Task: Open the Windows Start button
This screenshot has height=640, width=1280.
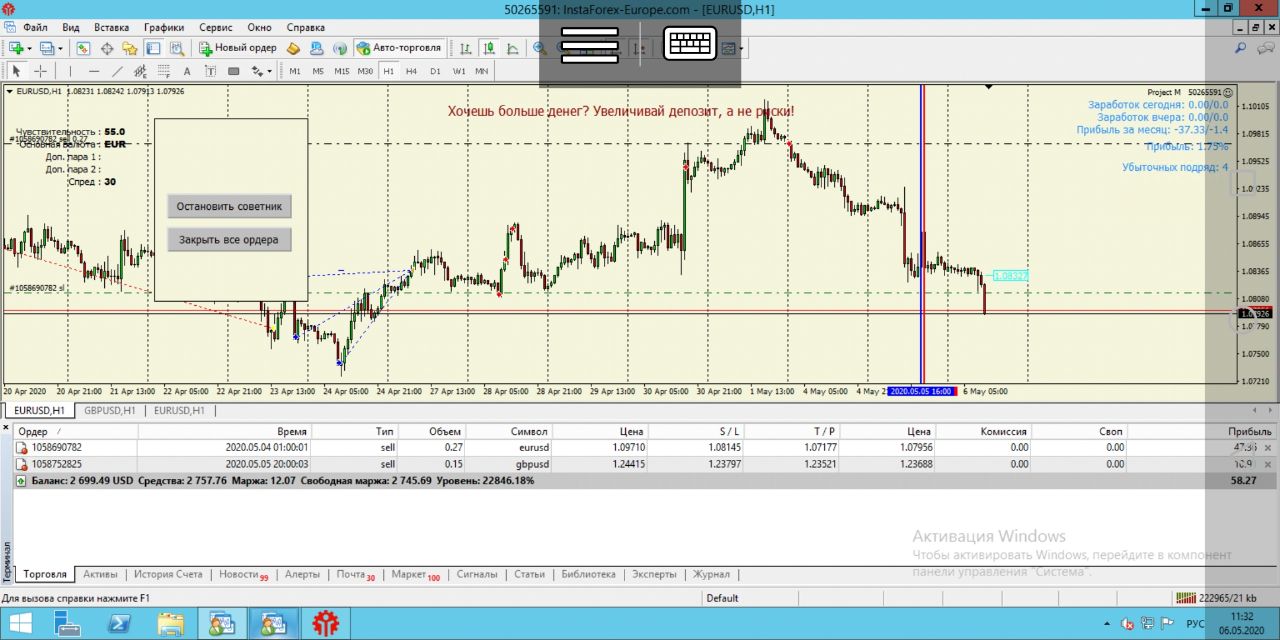Action: [20, 624]
